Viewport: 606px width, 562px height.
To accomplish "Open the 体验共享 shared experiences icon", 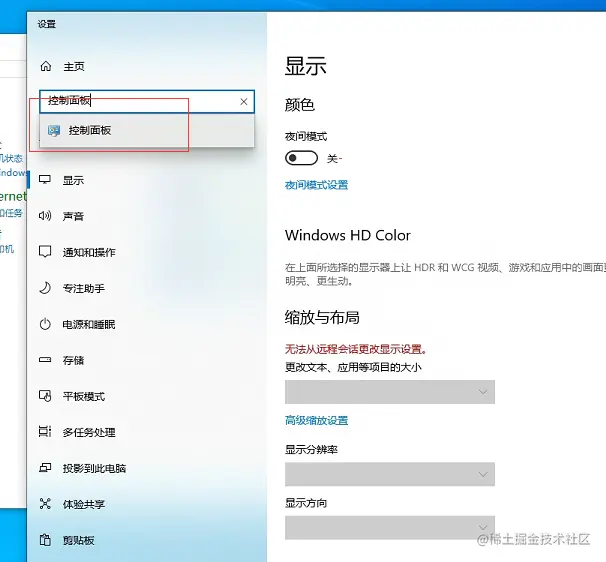I will point(45,504).
